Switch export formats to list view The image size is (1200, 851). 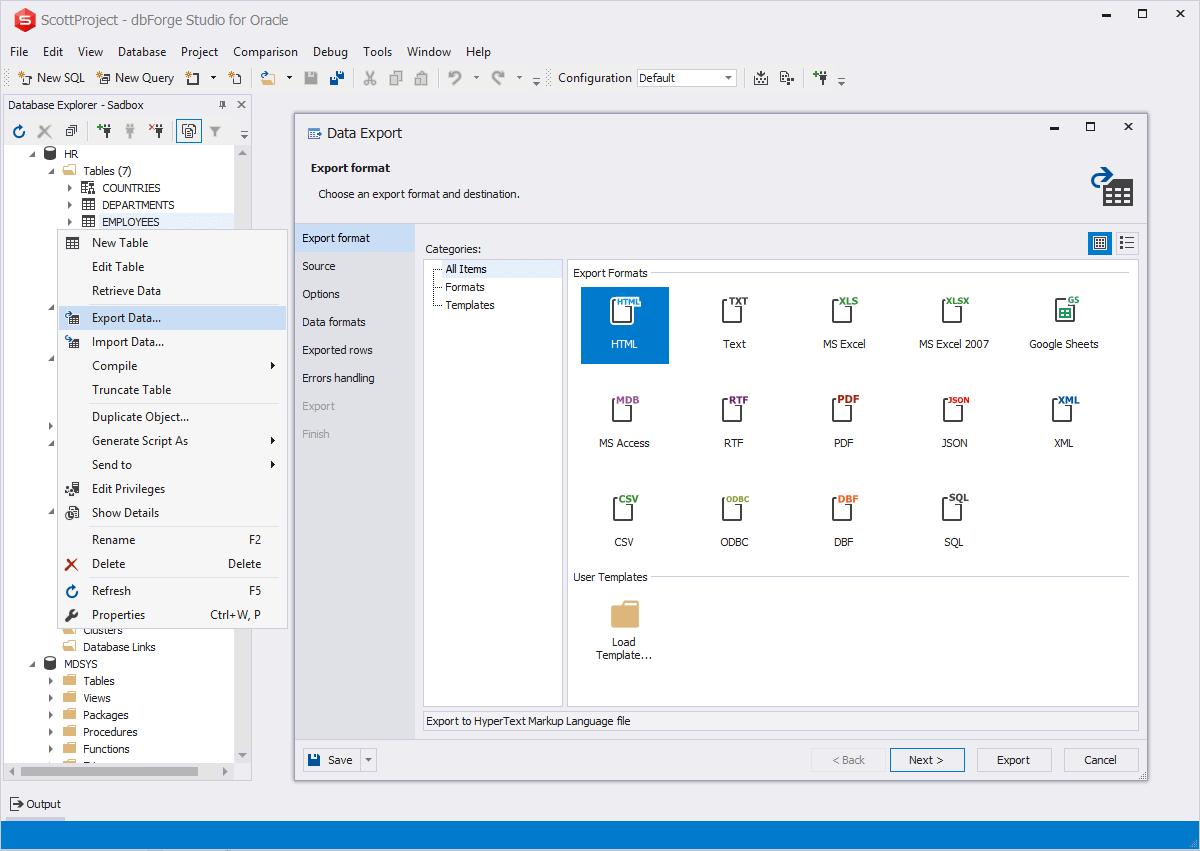pyautogui.click(x=1127, y=243)
